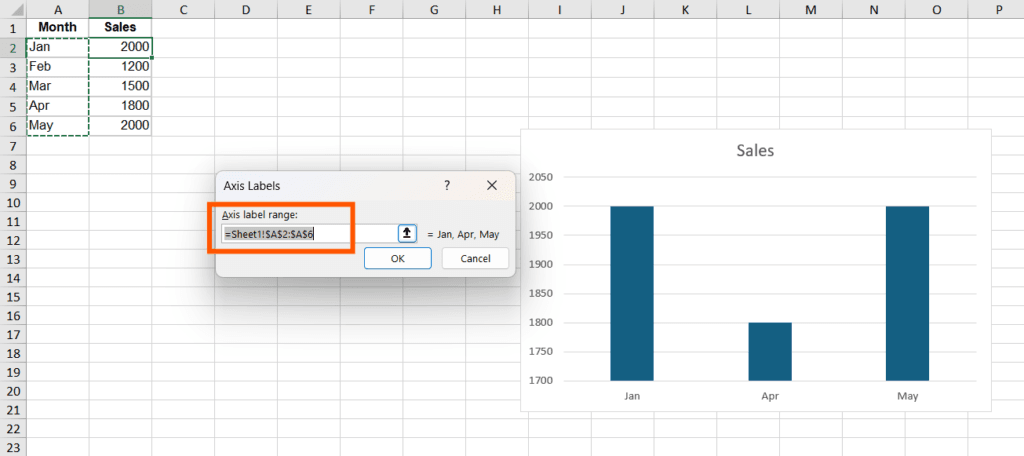This screenshot has width=1024, height=456.
Task: Select cell A1 containing Month
Action: 57,27
